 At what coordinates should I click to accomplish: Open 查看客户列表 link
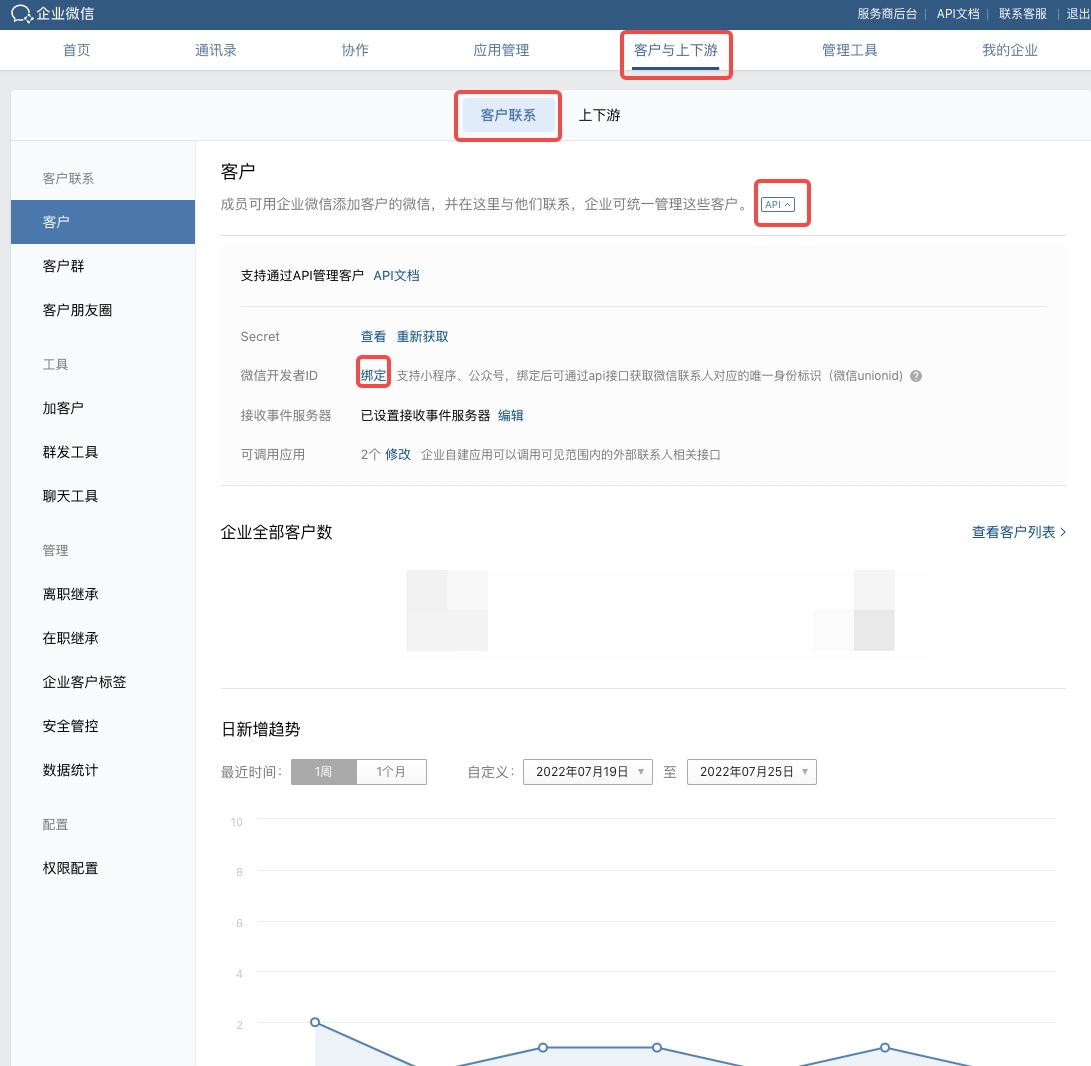coord(1018,532)
